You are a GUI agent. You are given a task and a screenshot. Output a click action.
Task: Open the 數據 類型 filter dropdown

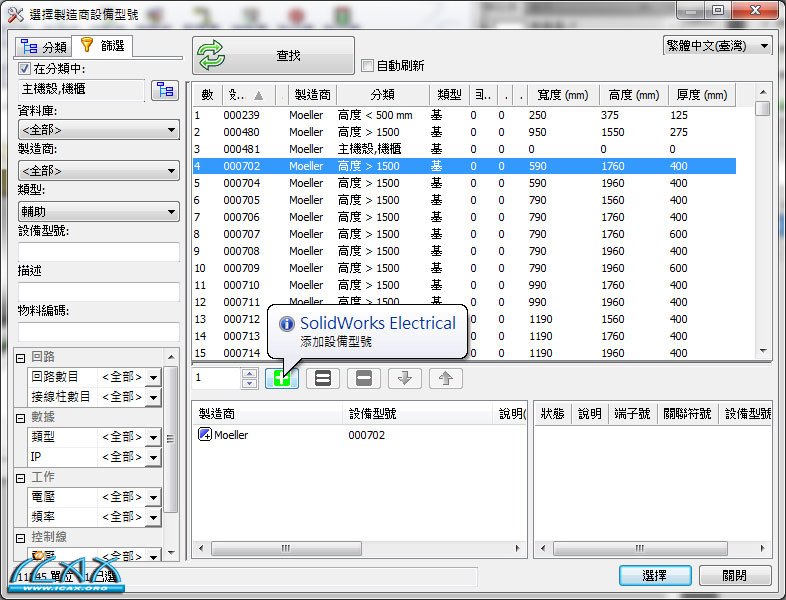[x=153, y=437]
